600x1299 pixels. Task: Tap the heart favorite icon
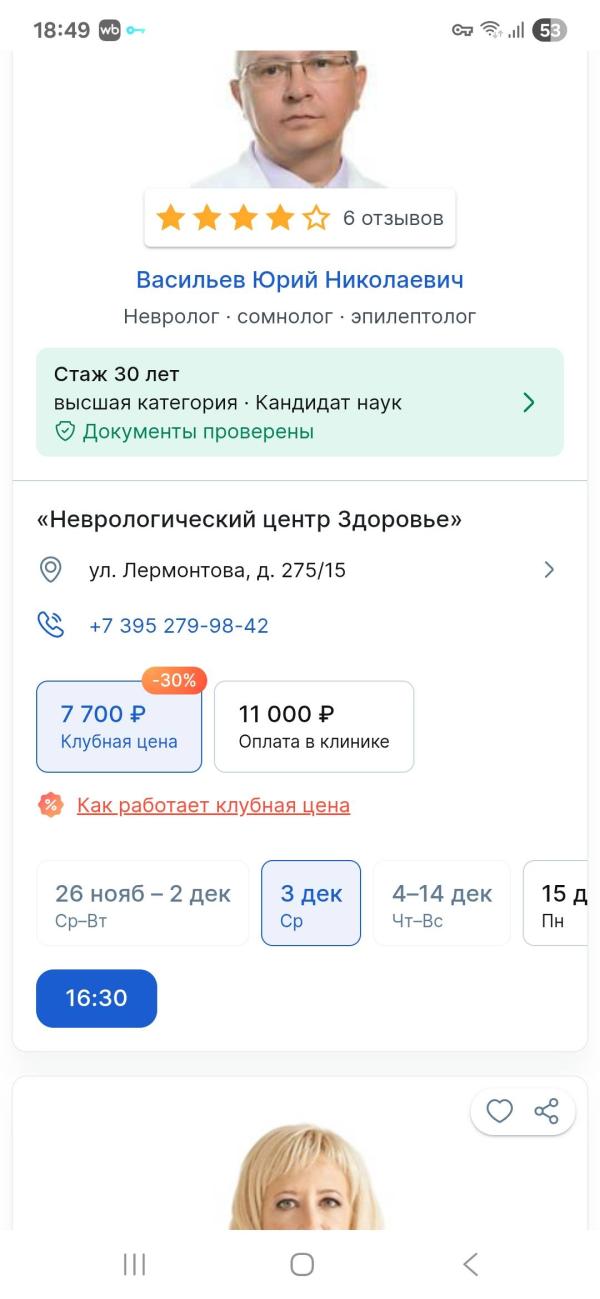click(x=499, y=1111)
